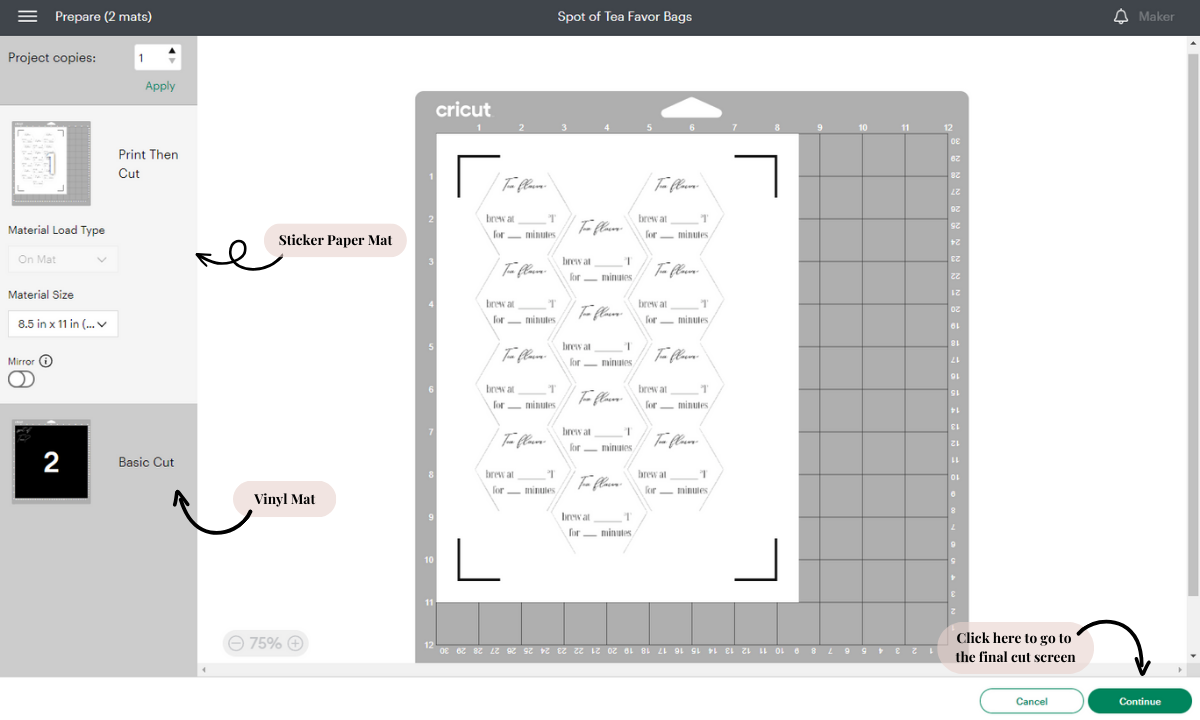Open the notifications bell
The width and height of the screenshot is (1200, 720).
(1121, 17)
